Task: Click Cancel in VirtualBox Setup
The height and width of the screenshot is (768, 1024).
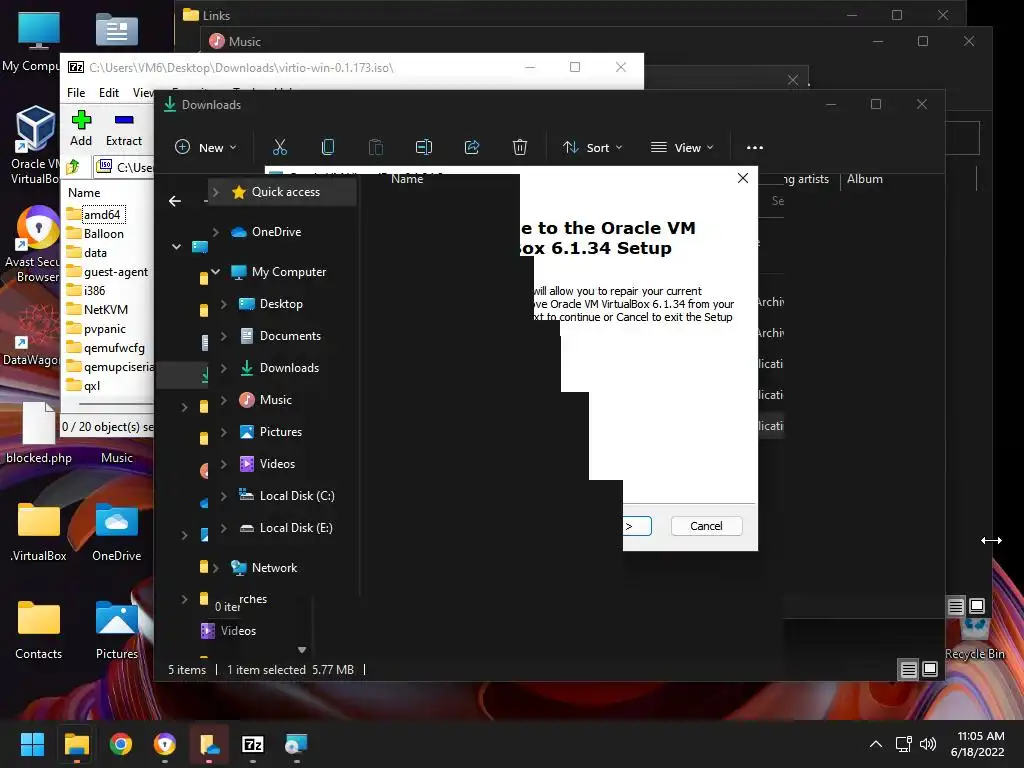Action: click(x=706, y=526)
